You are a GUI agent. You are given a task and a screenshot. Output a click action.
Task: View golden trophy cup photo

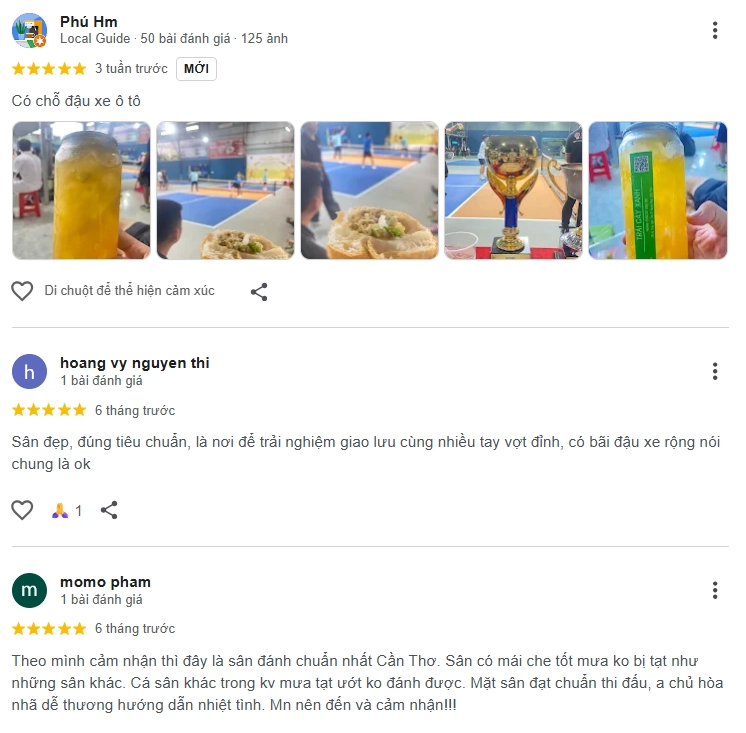tap(513, 190)
